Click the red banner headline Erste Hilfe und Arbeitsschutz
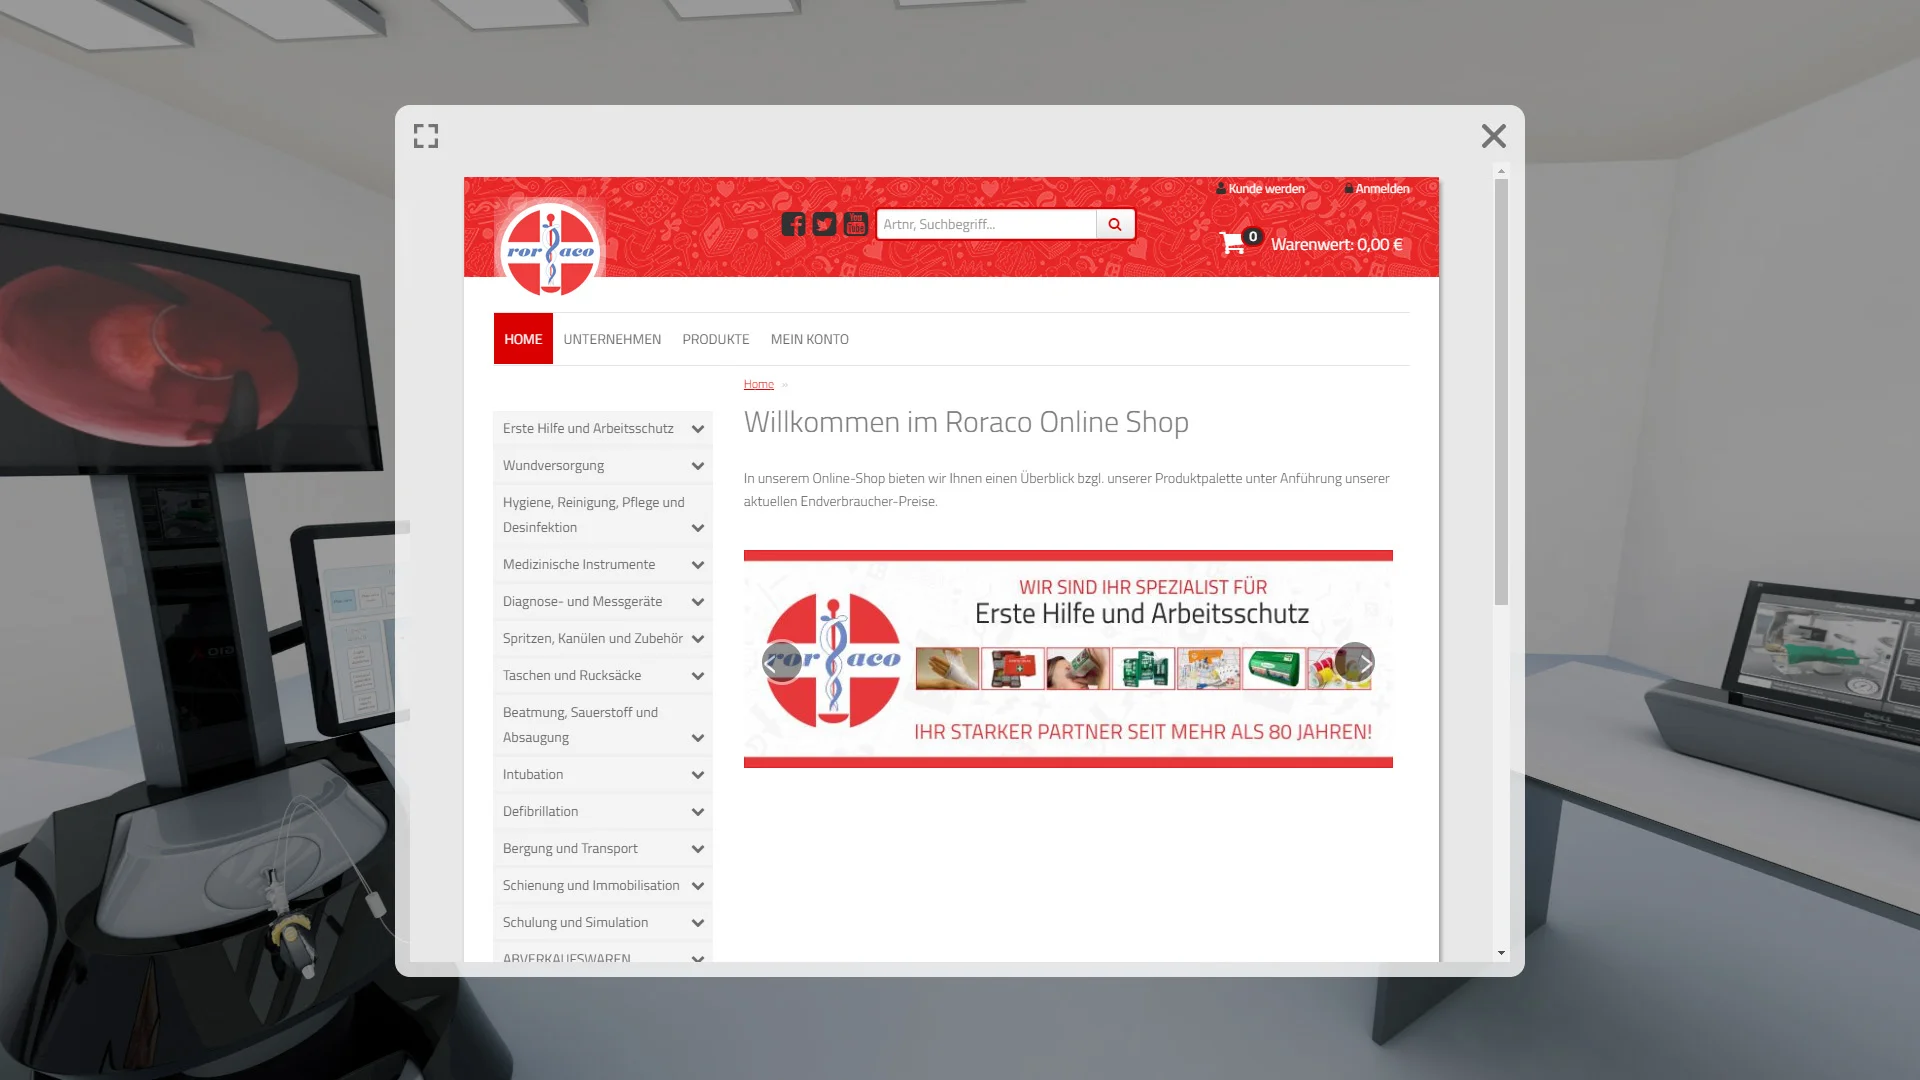The image size is (1920, 1080). [1142, 613]
